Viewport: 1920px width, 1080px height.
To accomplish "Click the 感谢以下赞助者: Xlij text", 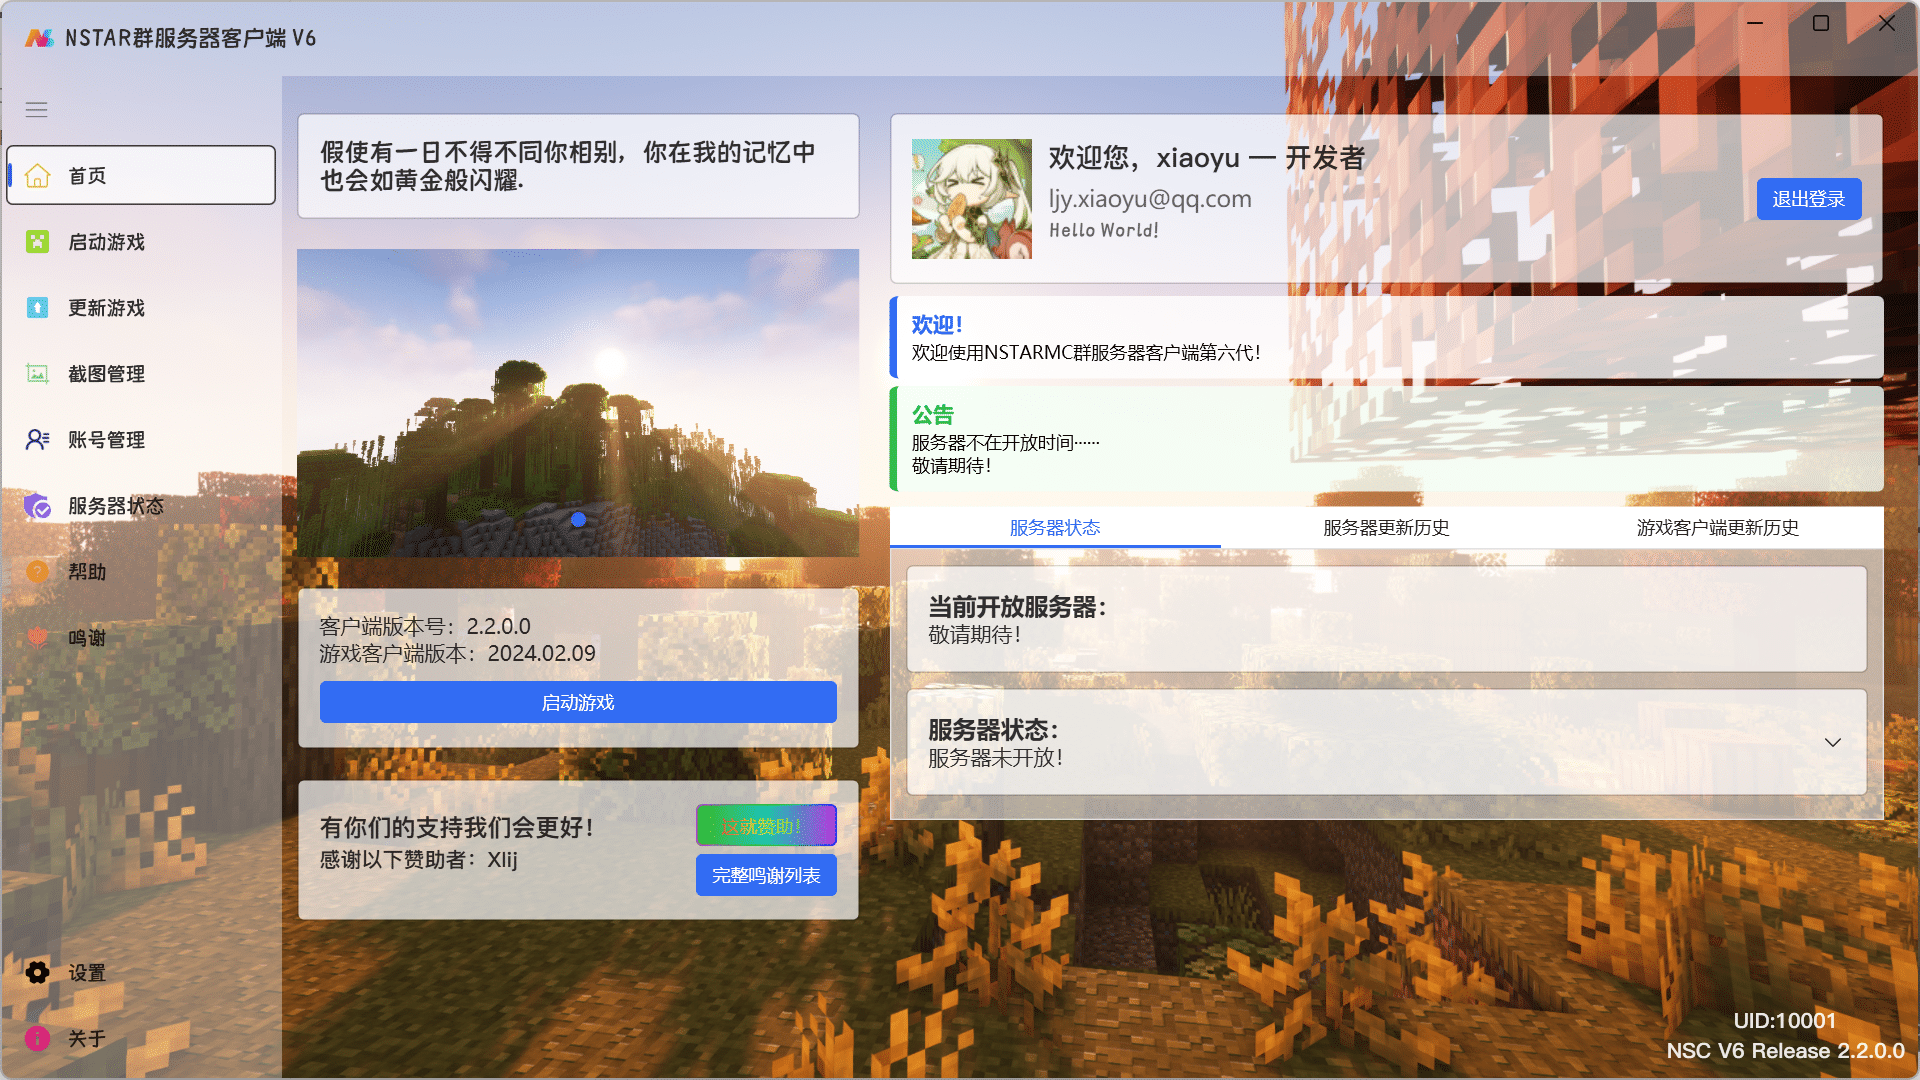I will point(418,860).
